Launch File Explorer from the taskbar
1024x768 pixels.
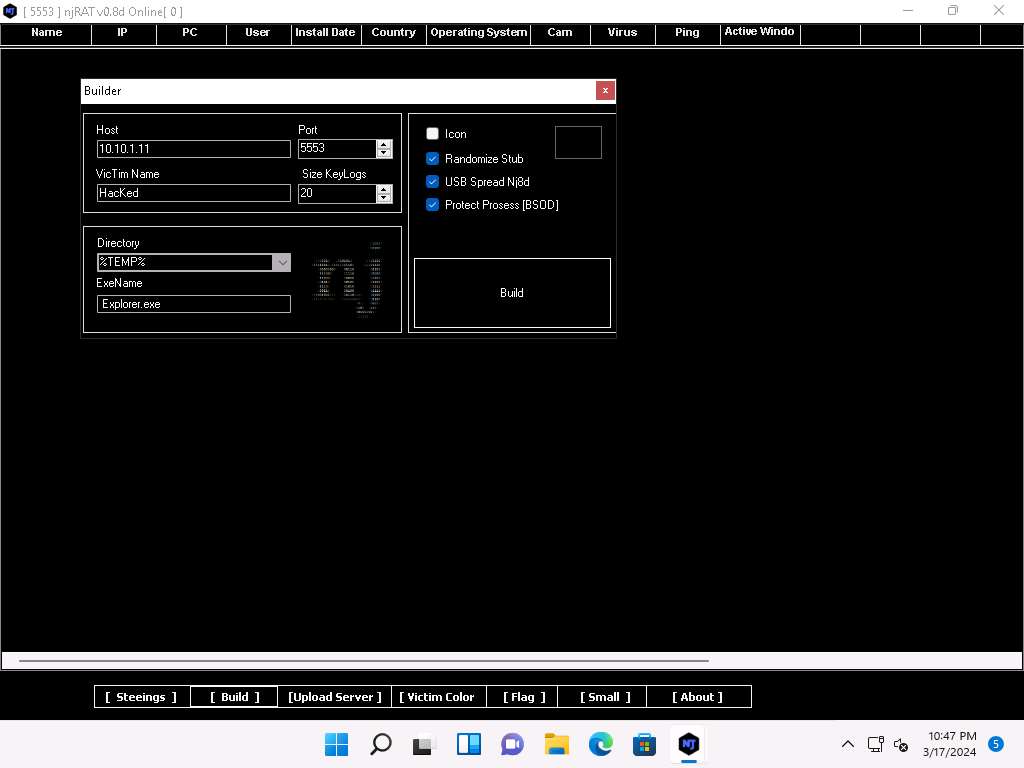coord(556,744)
